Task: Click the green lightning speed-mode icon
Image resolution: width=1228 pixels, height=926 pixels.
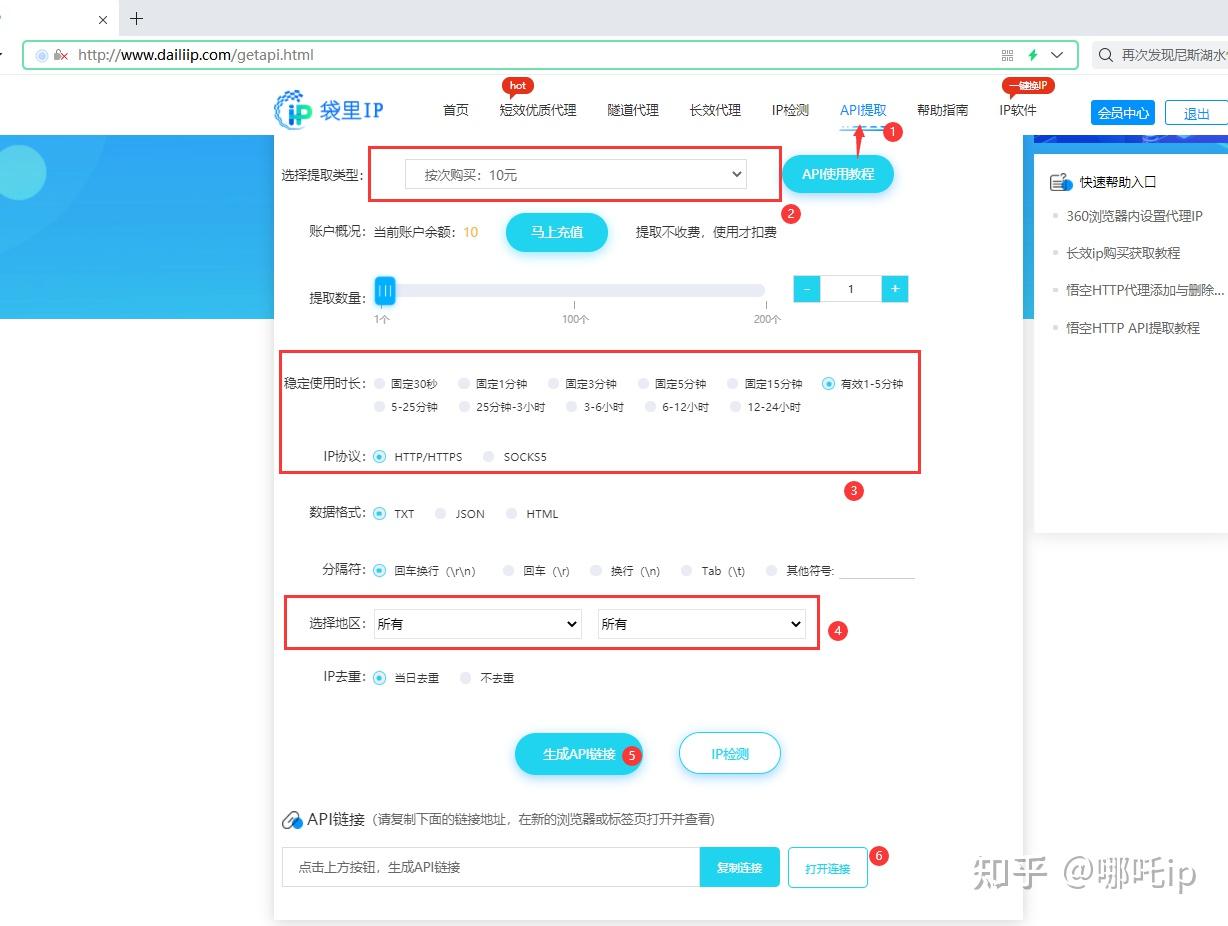Action: pos(1033,55)
